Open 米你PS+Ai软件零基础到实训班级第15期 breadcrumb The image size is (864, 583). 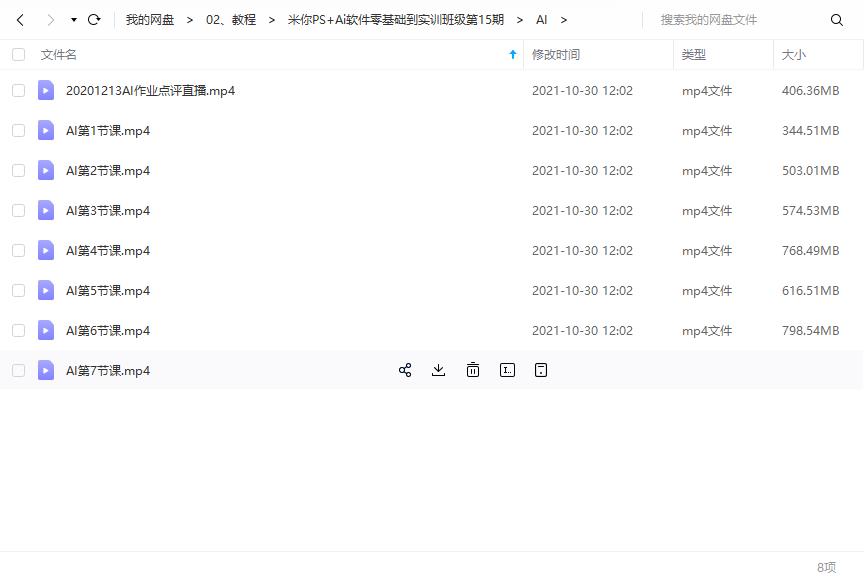[396, 20]
